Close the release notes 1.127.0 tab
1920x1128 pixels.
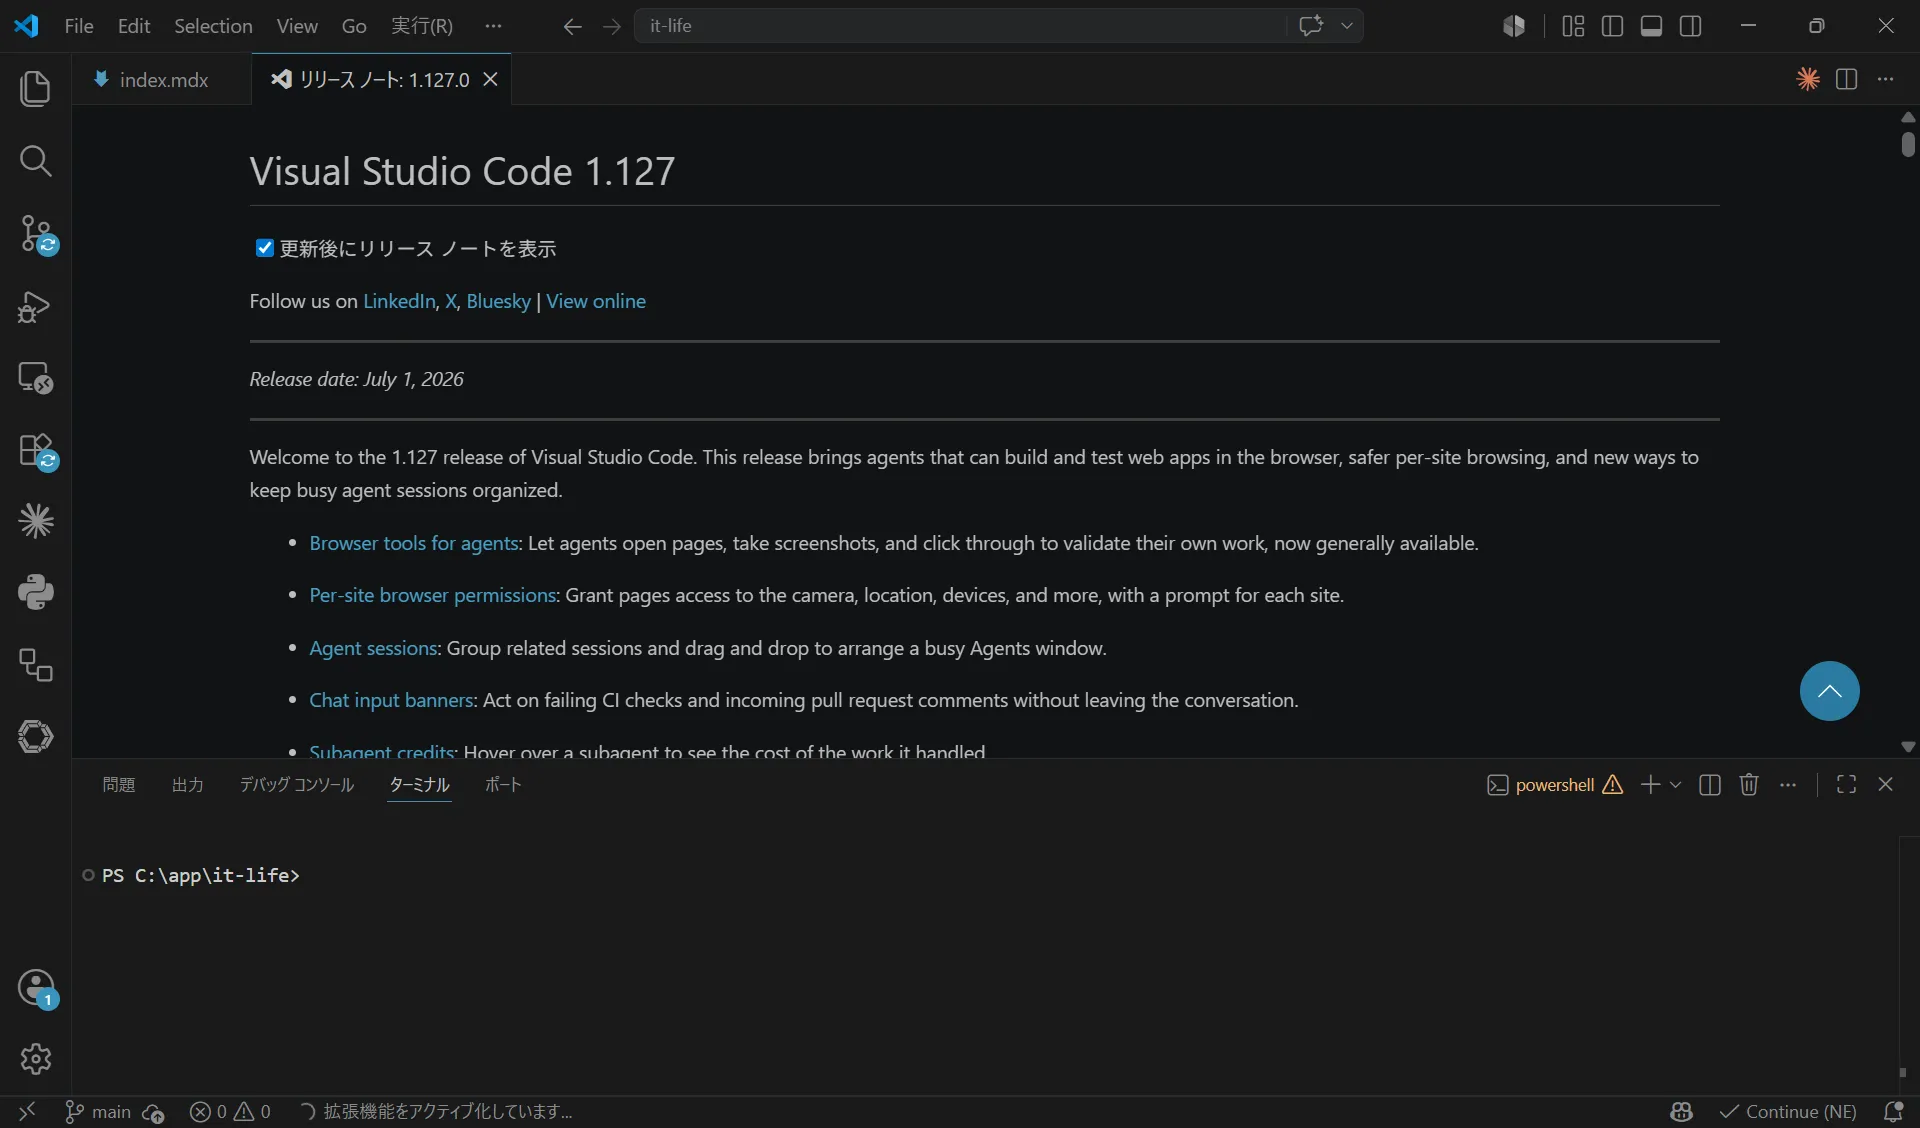pyautogui.click(x=490, y=79)
